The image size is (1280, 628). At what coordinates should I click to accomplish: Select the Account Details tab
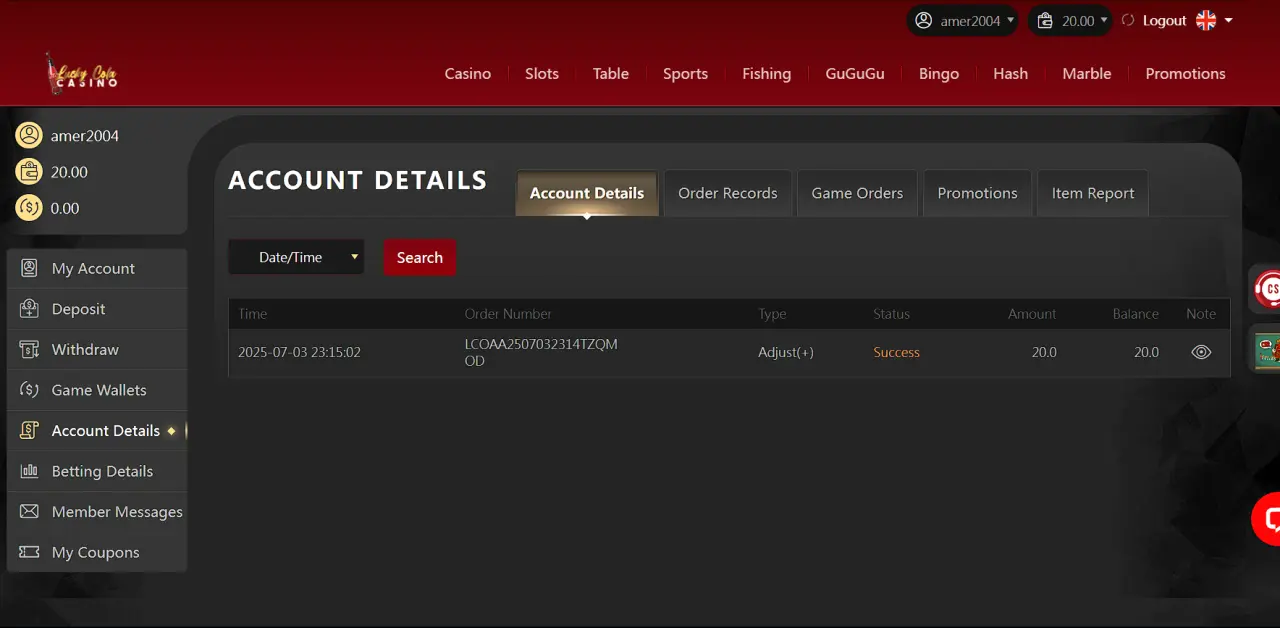pos(587,193)
